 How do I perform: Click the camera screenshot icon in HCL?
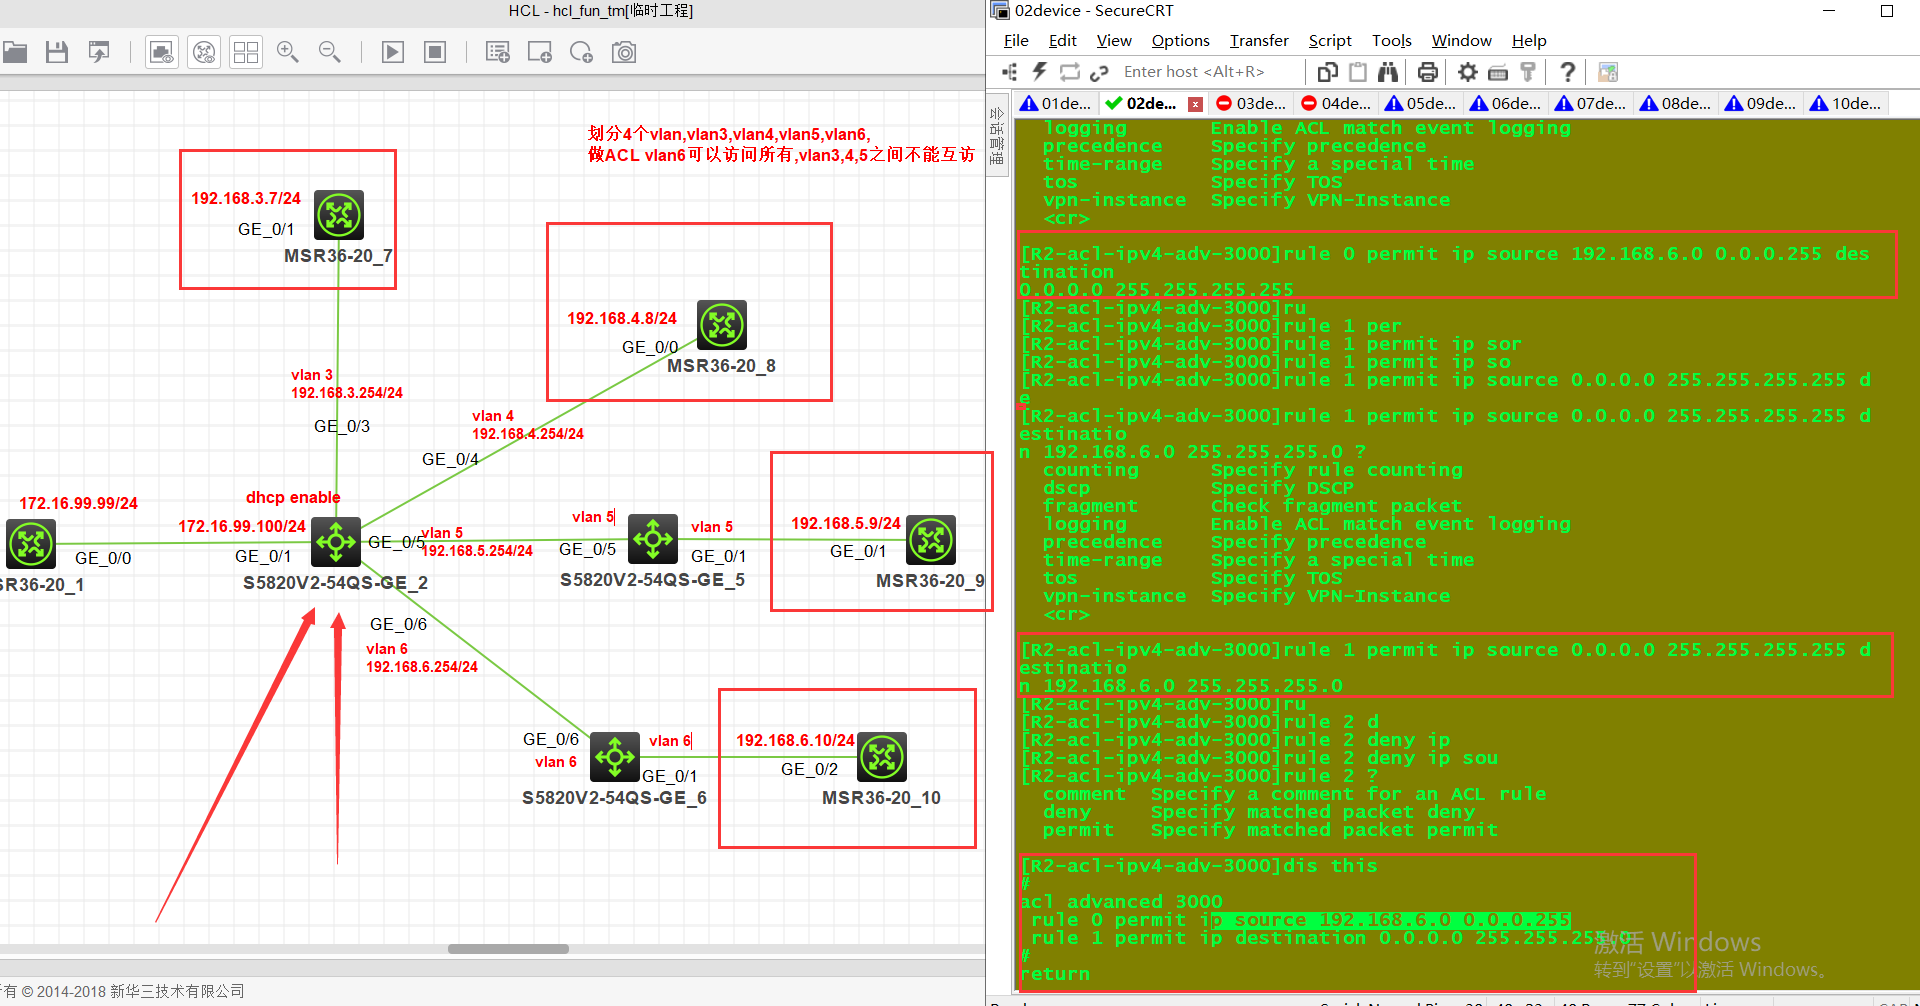pos(624,52)
